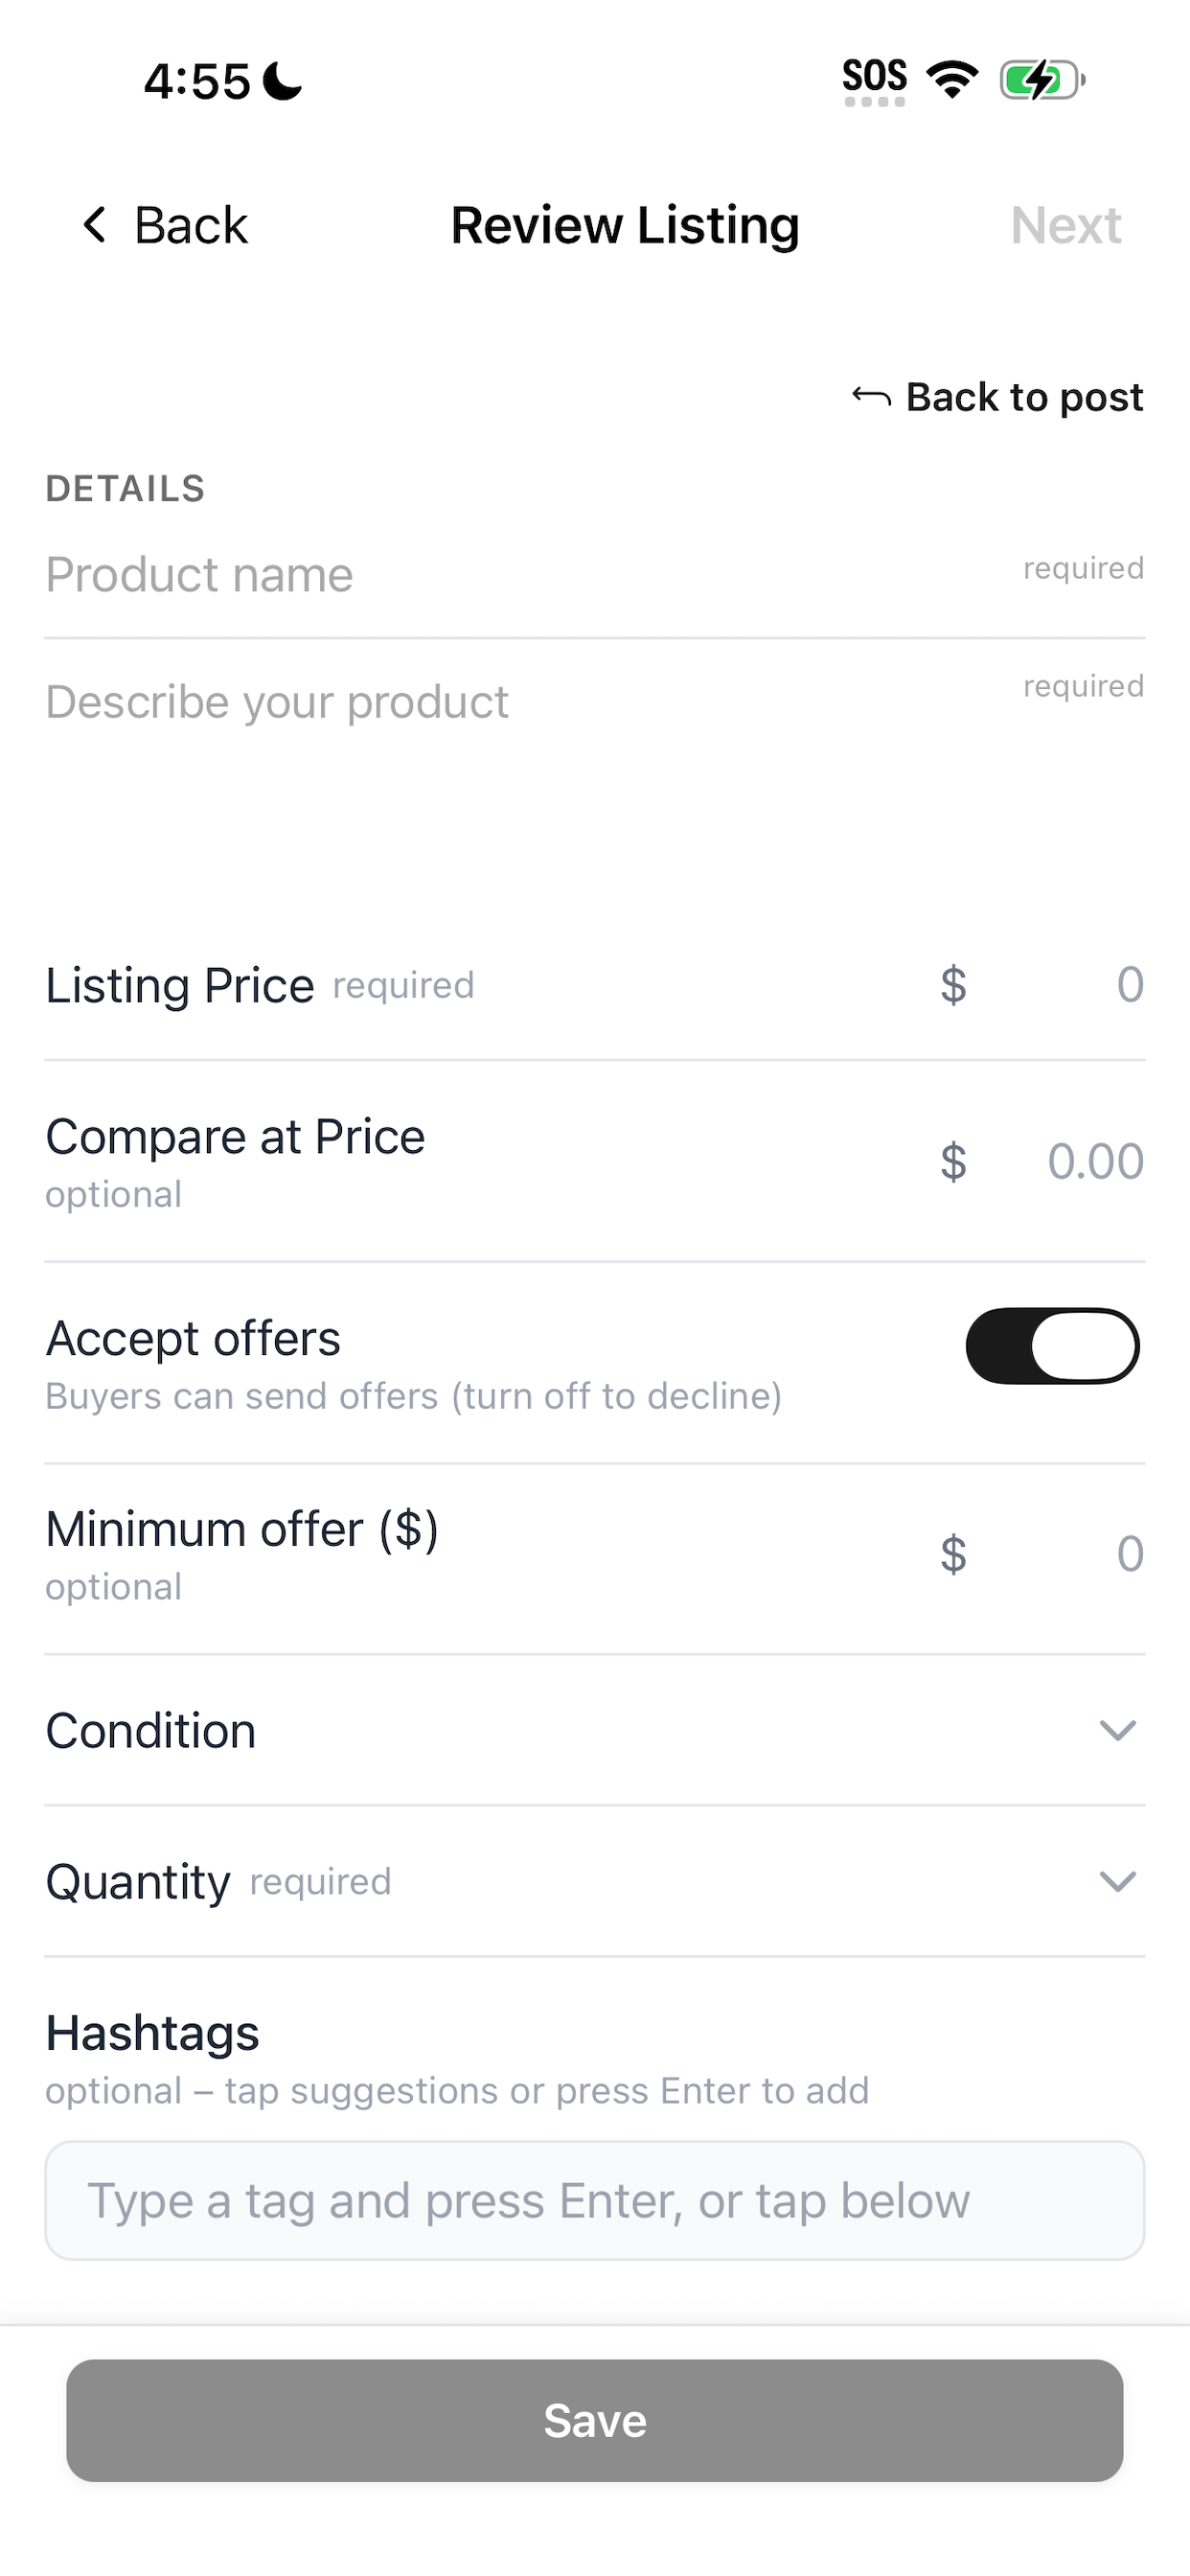
Task: Expand the Condition dropdown
Action: (595, 1731)
